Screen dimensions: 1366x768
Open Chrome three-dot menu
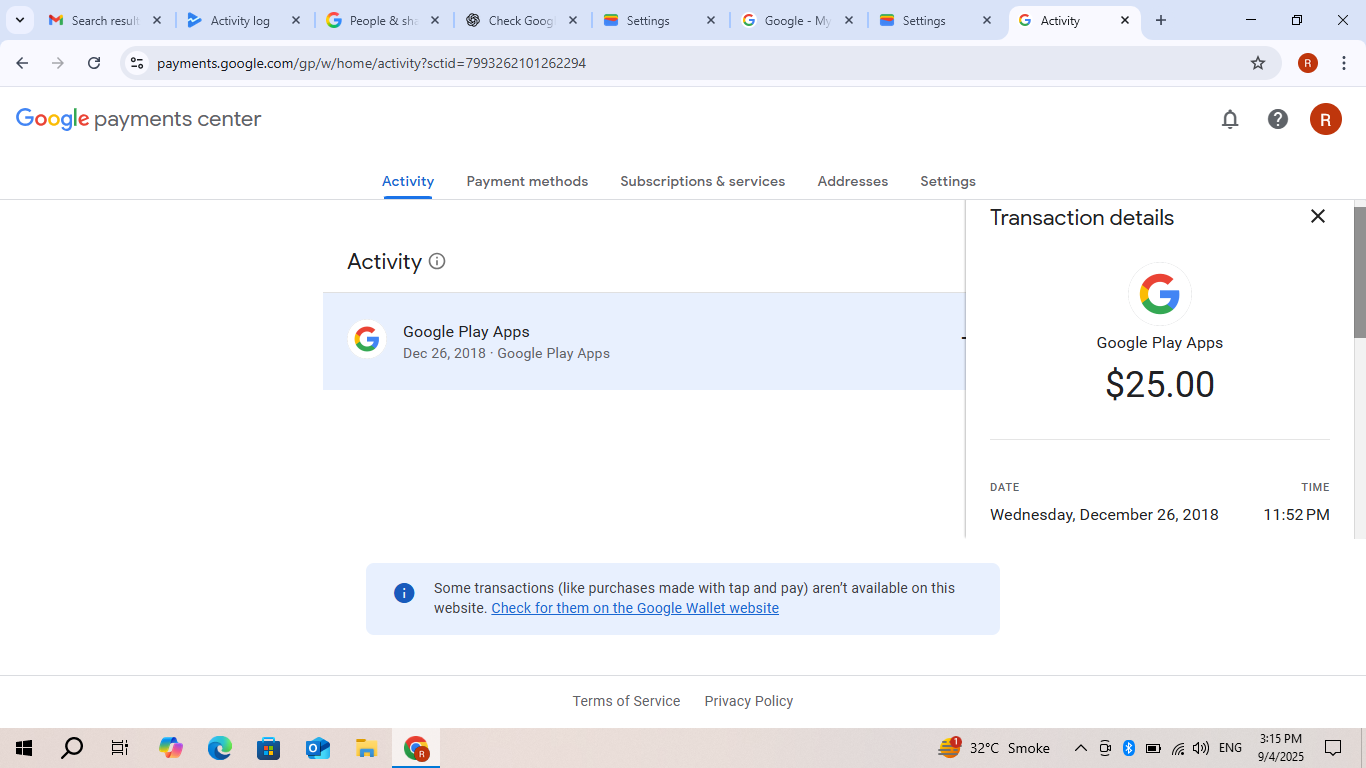click(x=1344, y=63)
